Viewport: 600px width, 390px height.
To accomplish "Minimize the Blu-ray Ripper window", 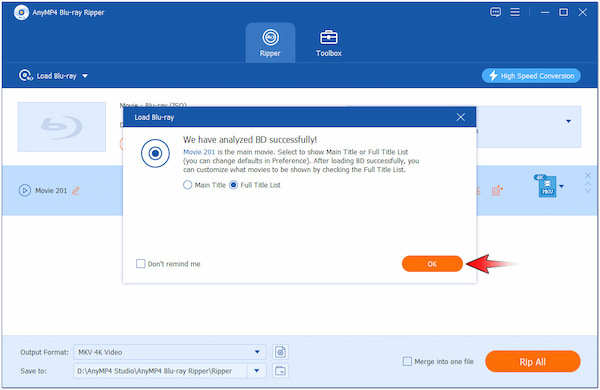I will (x=545, y=12).
